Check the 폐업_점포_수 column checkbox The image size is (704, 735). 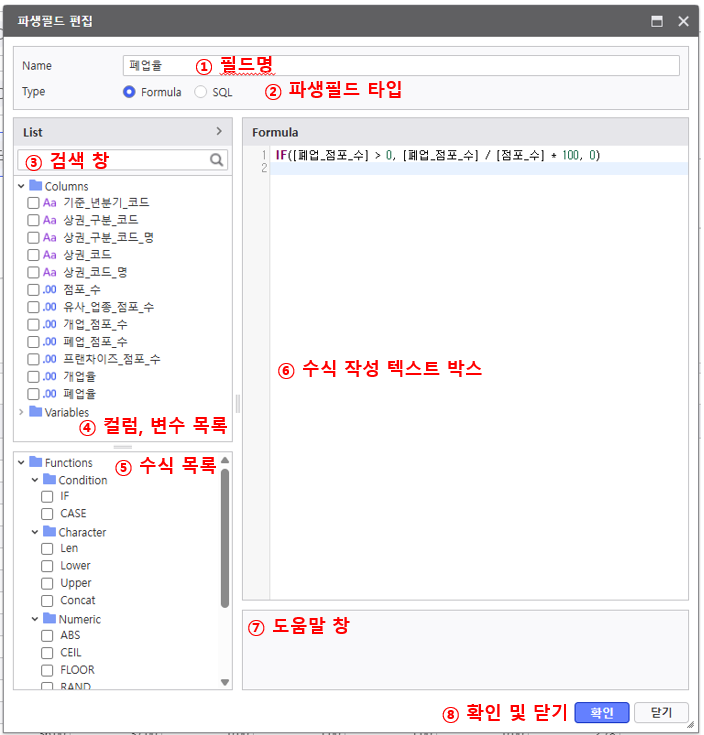click(34, 342)
